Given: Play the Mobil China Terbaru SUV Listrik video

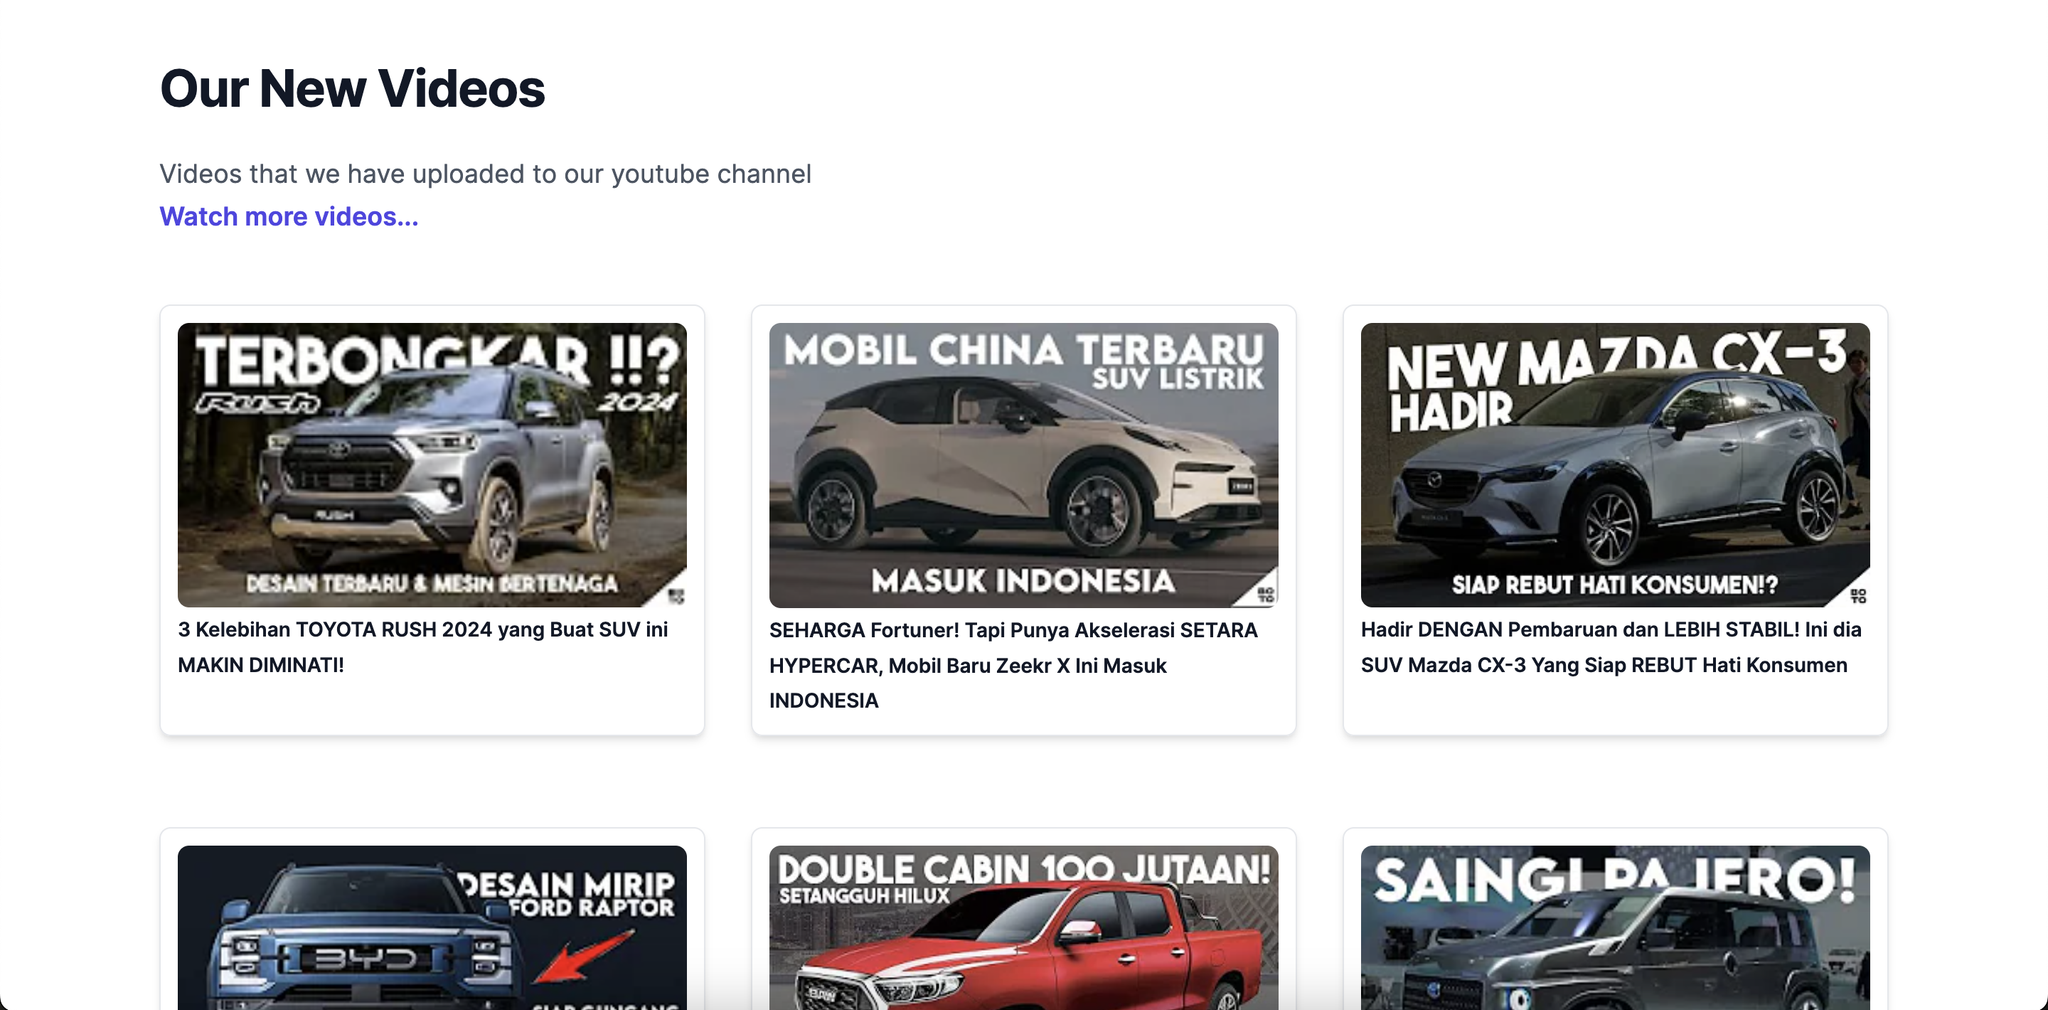Looking at the screenshot, I should (1023, 465).
